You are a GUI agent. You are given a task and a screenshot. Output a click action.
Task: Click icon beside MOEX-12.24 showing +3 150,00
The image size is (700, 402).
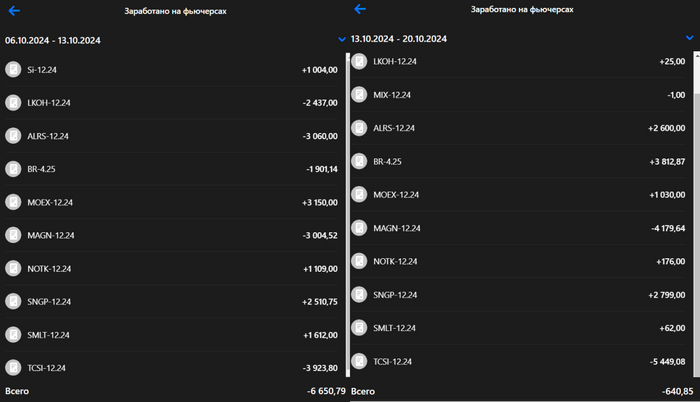pyautogui.click(x=13, y=202)
